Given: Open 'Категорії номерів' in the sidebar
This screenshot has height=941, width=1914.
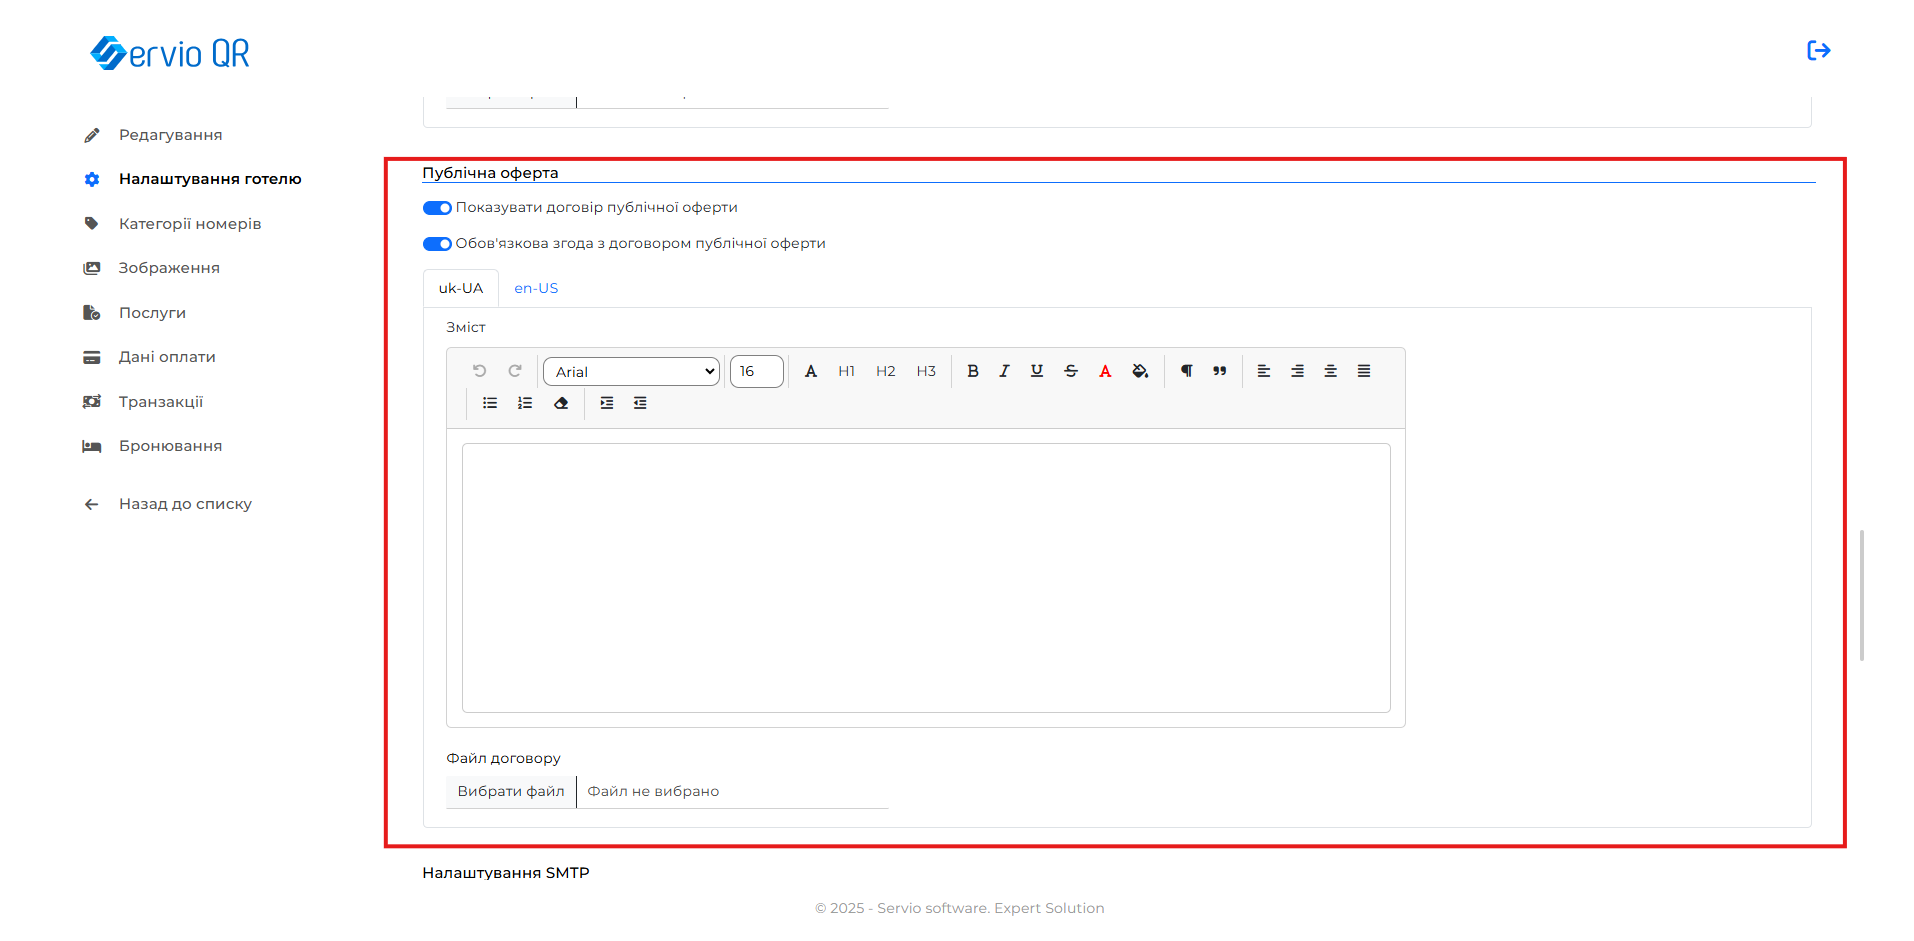Looking at the screenshot, I should click(x=190, y=224).
